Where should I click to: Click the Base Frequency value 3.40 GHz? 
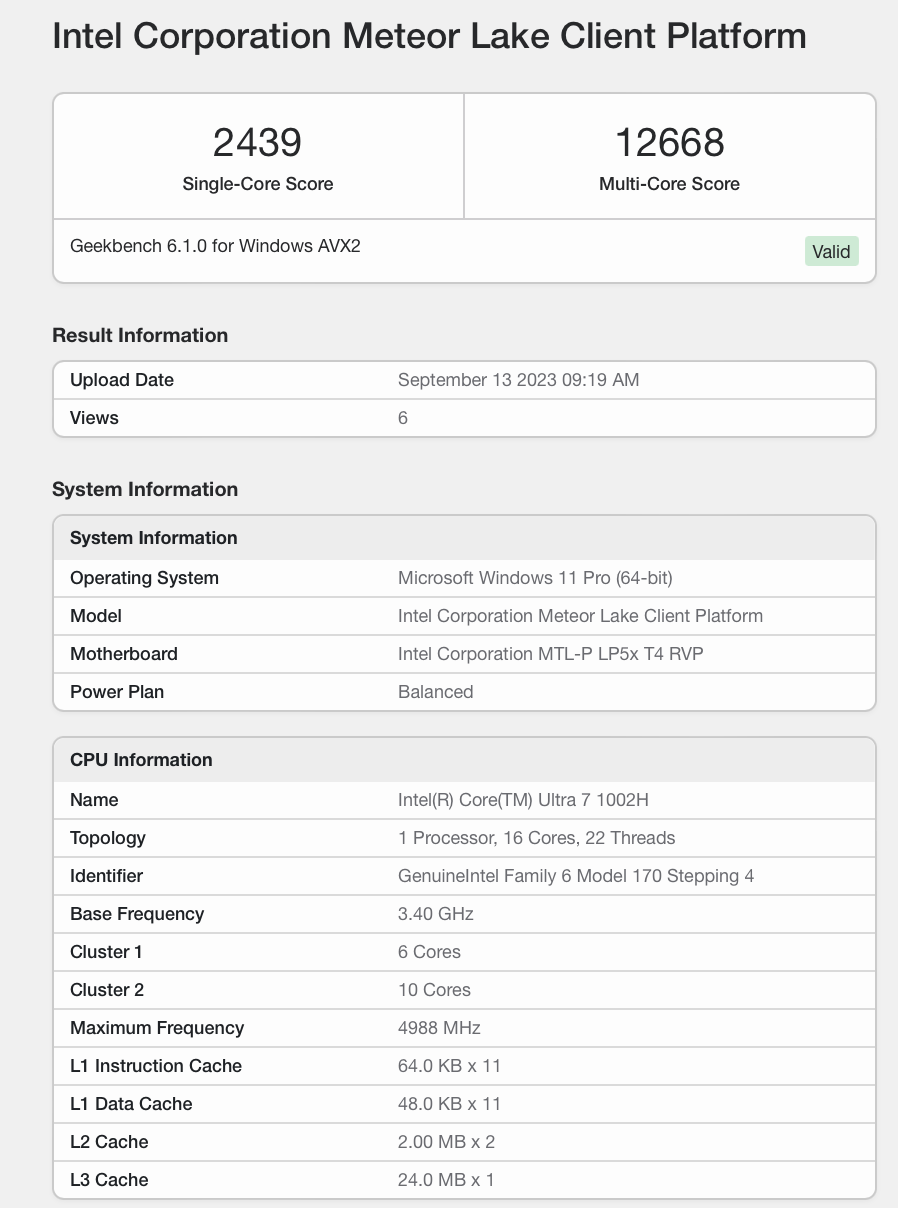(x=435, y=914)
